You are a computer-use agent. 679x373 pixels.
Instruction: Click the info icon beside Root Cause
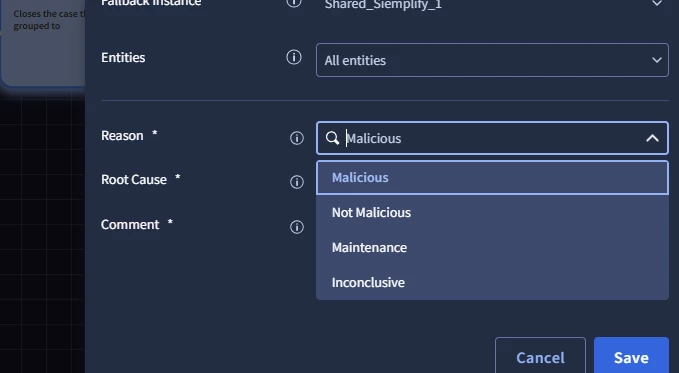pyautogui.click(x=297, y=182)
